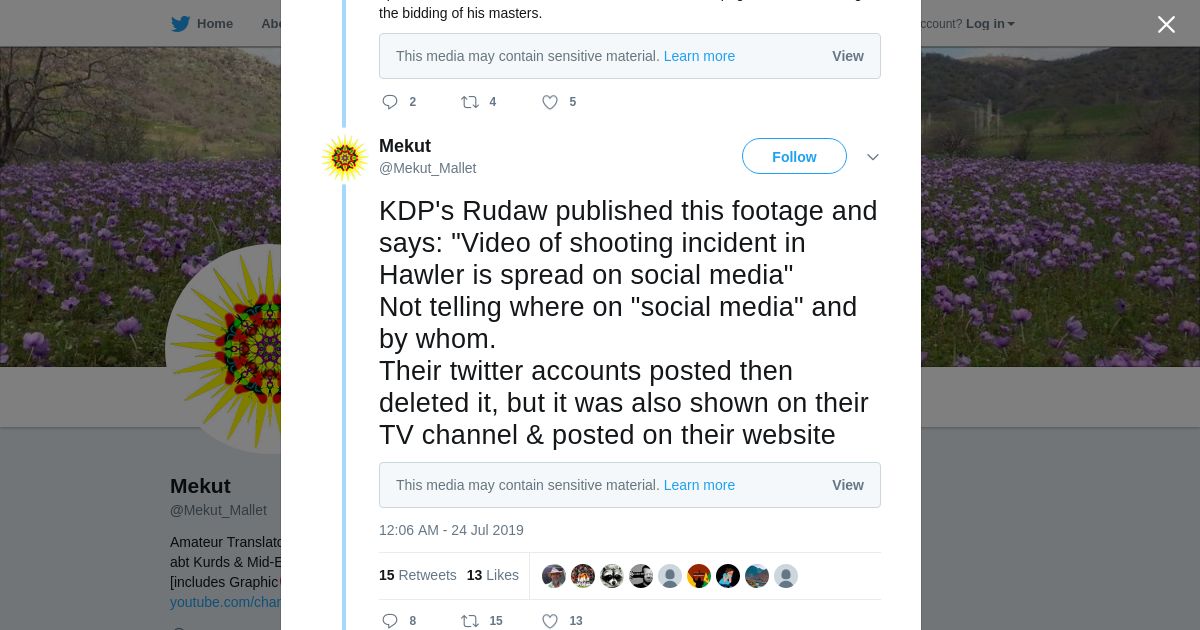Open the 15 Retweets list
This screenshot has height=630, width=1200.
417,575
